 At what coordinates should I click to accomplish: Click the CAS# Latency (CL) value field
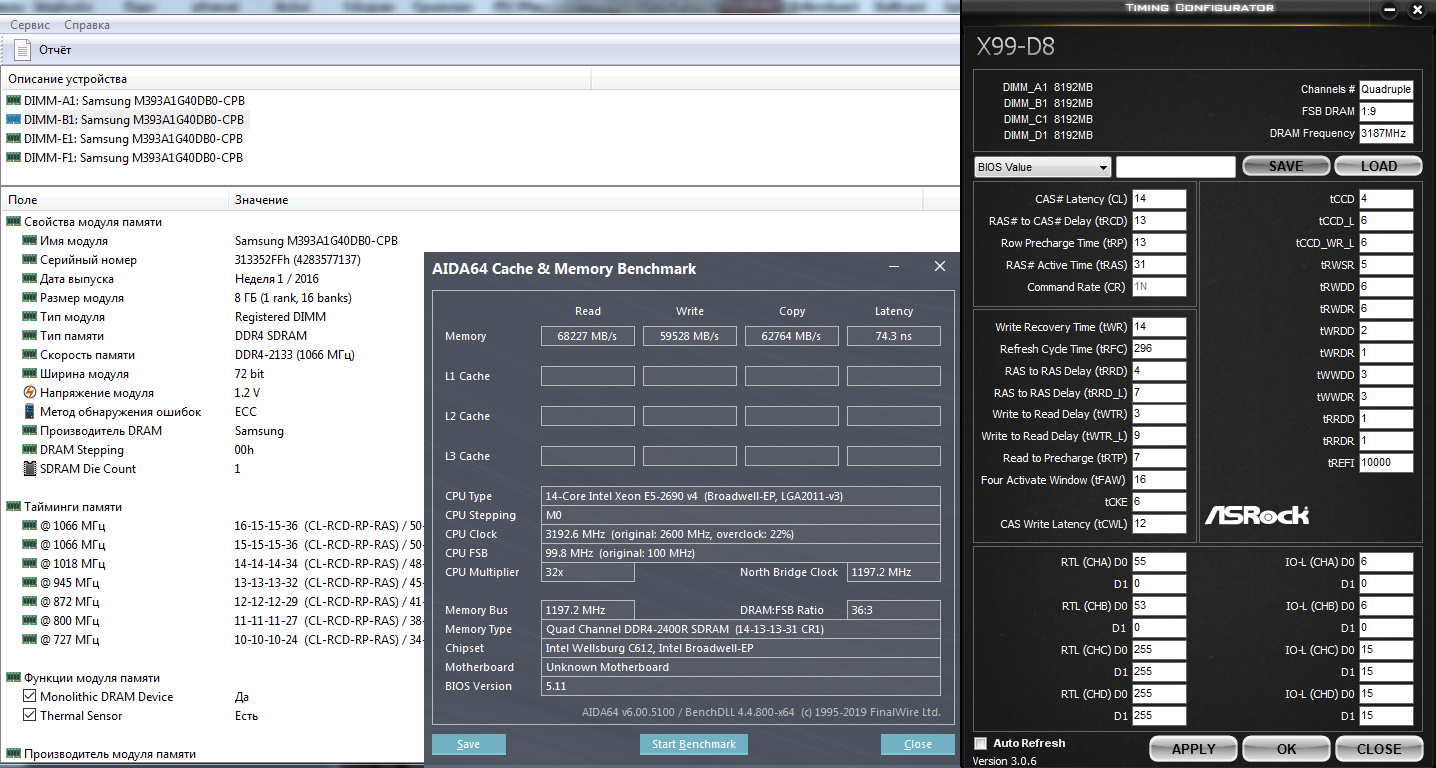point(1159,199)
